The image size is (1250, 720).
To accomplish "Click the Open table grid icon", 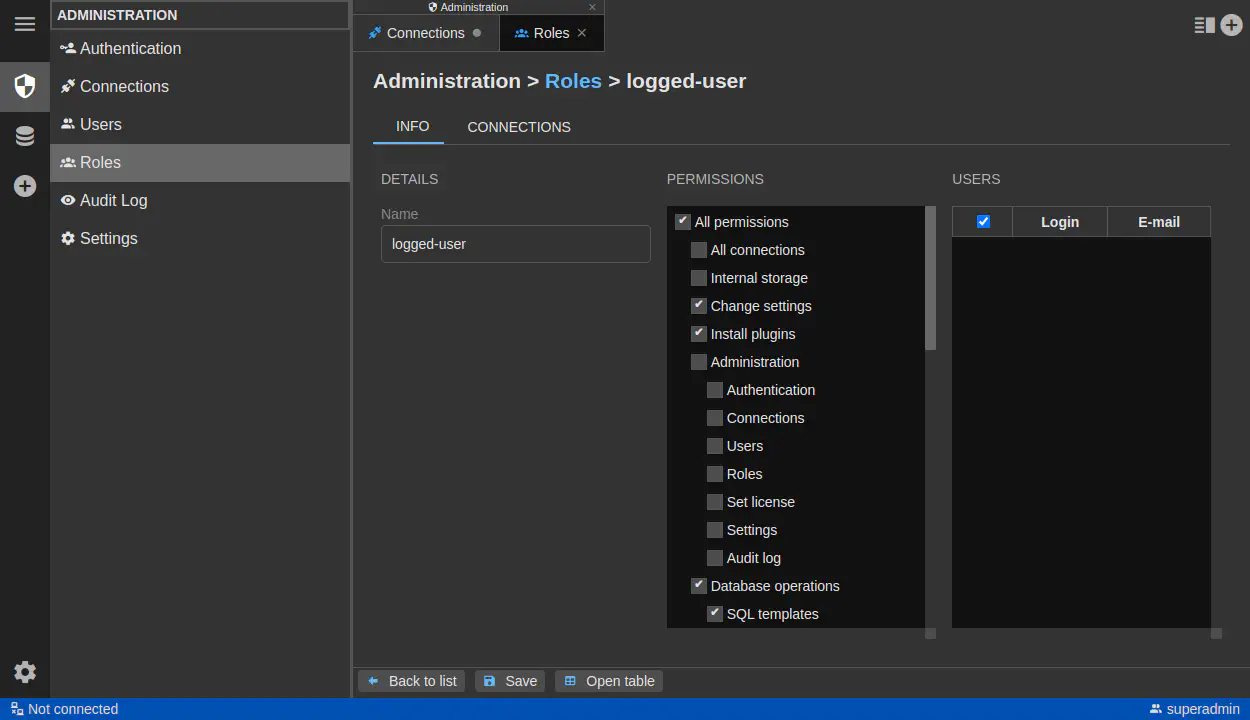I will [570, 681].
